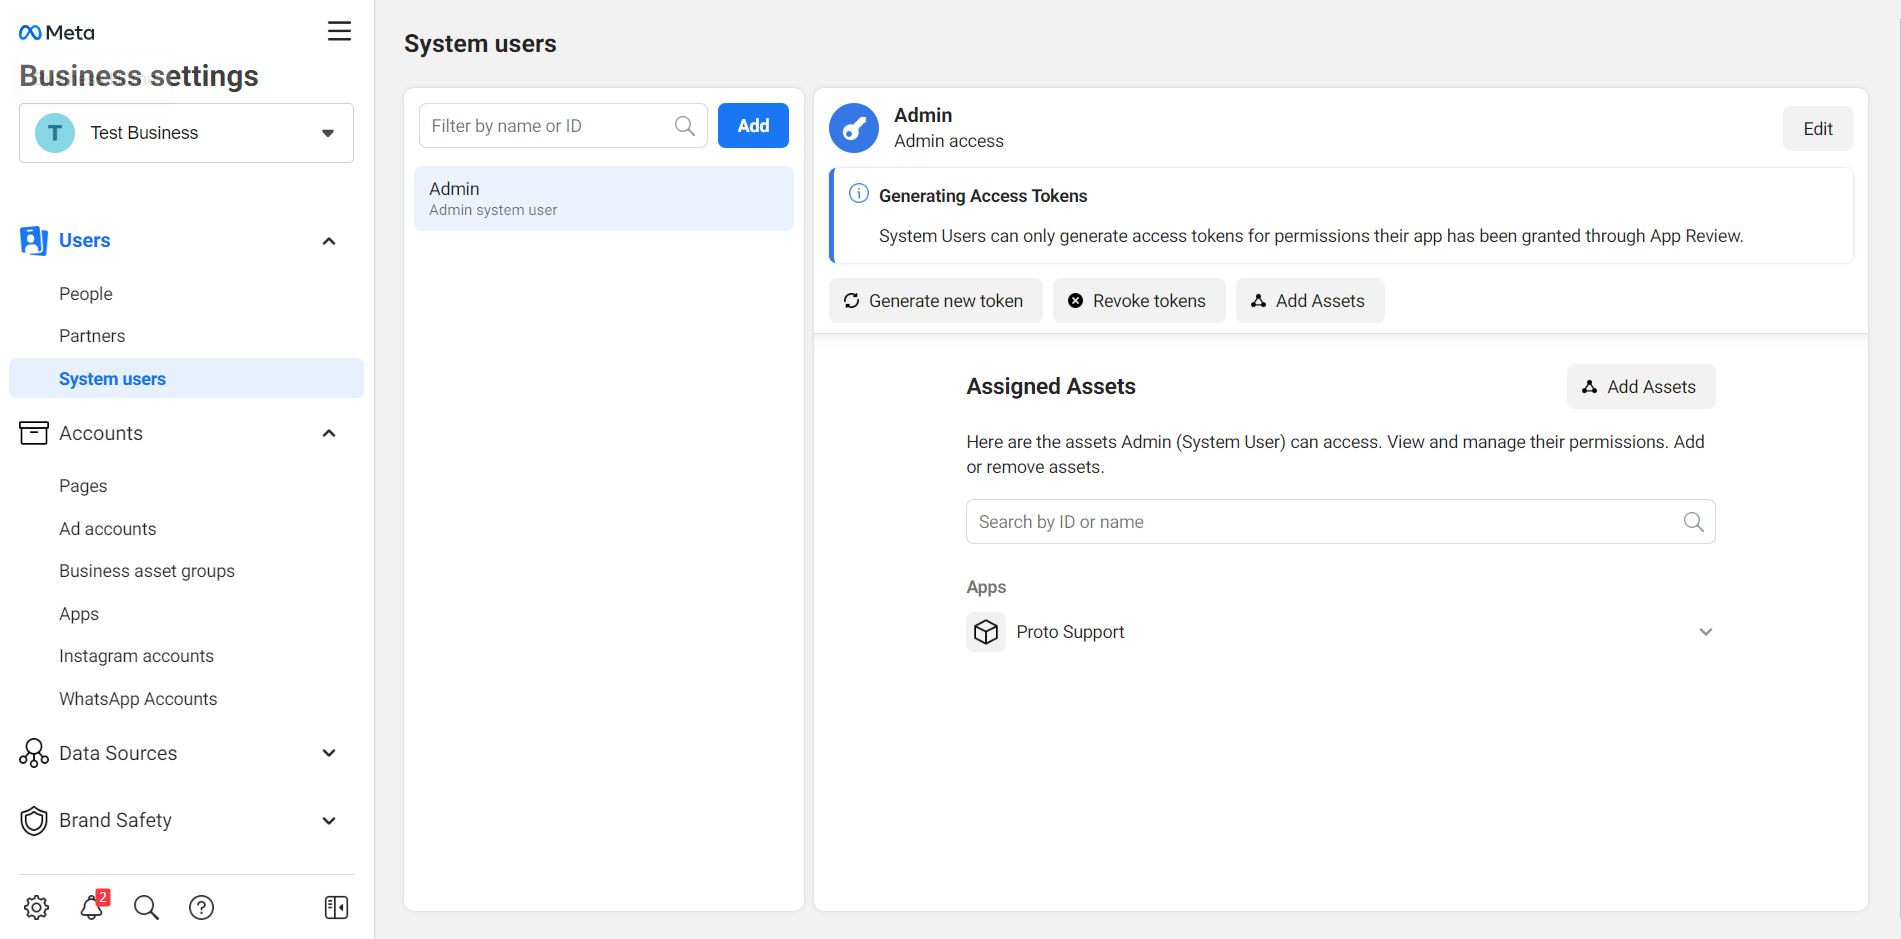Toggle the sidebar collapse panel icon
Viewport: 1901px width, 939px height.
(x=336, y=907)
